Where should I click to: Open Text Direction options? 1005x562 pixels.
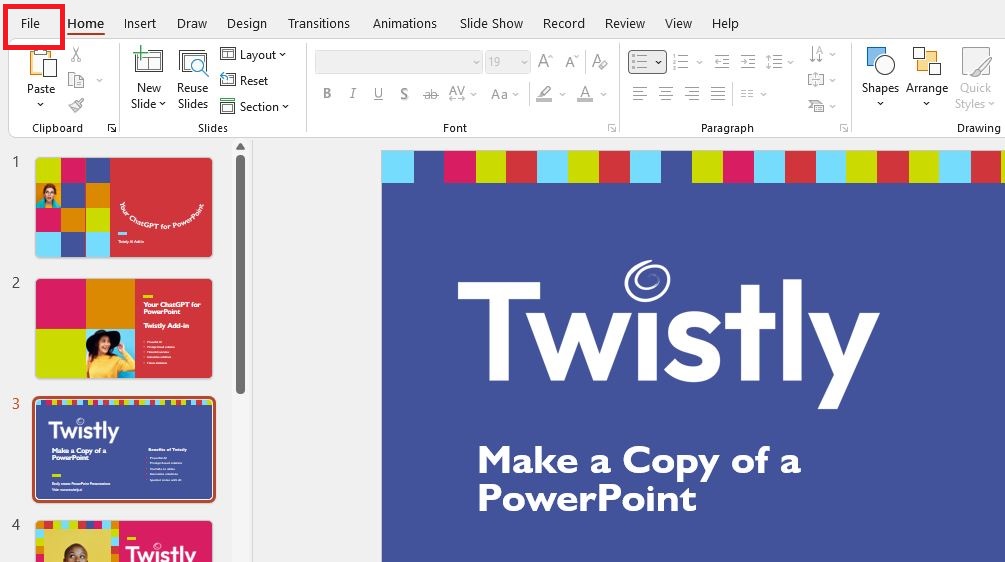tap(822, 54)
